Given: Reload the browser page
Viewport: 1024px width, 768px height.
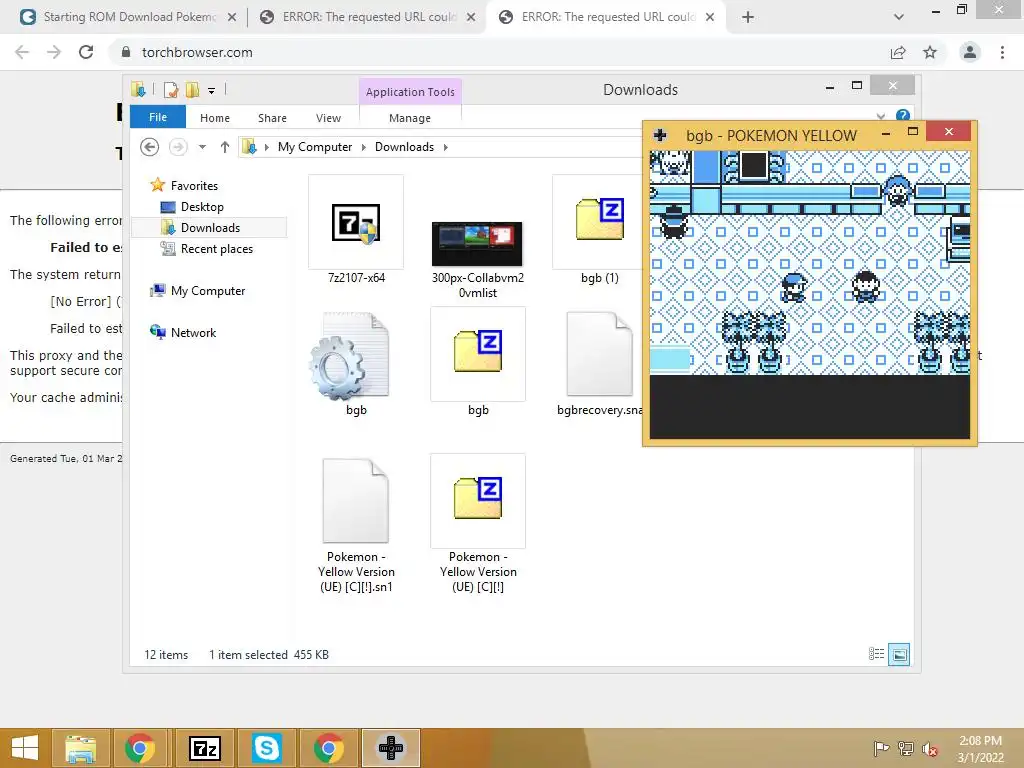Looking at the screenshot, I should click(86, 52).
